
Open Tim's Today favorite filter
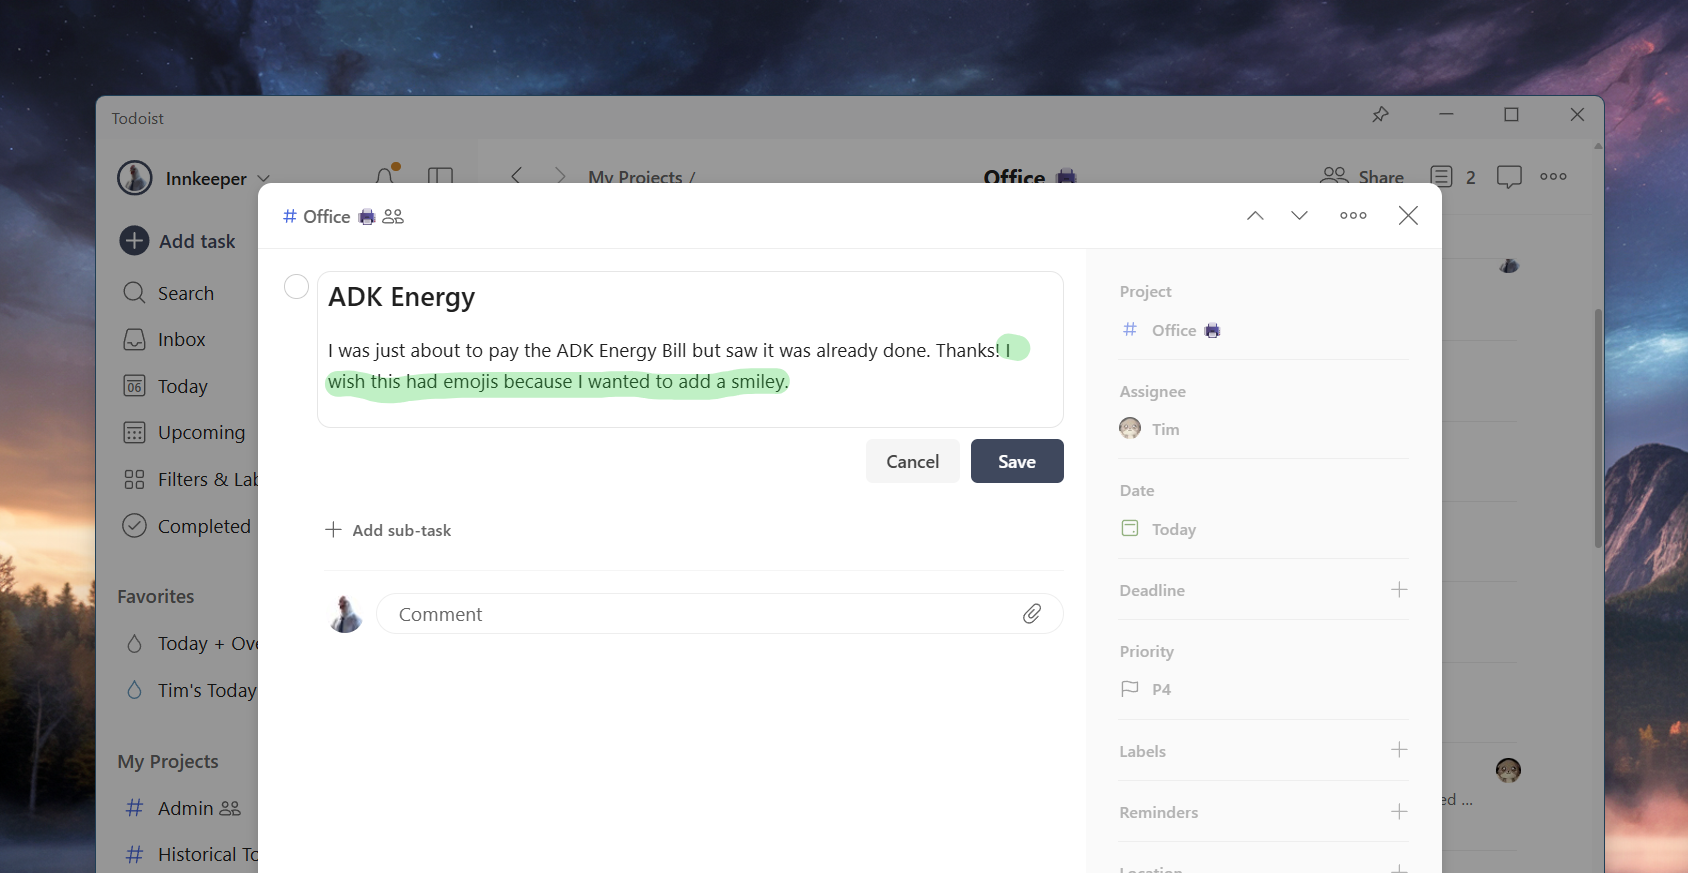click(x=191, y=691)
